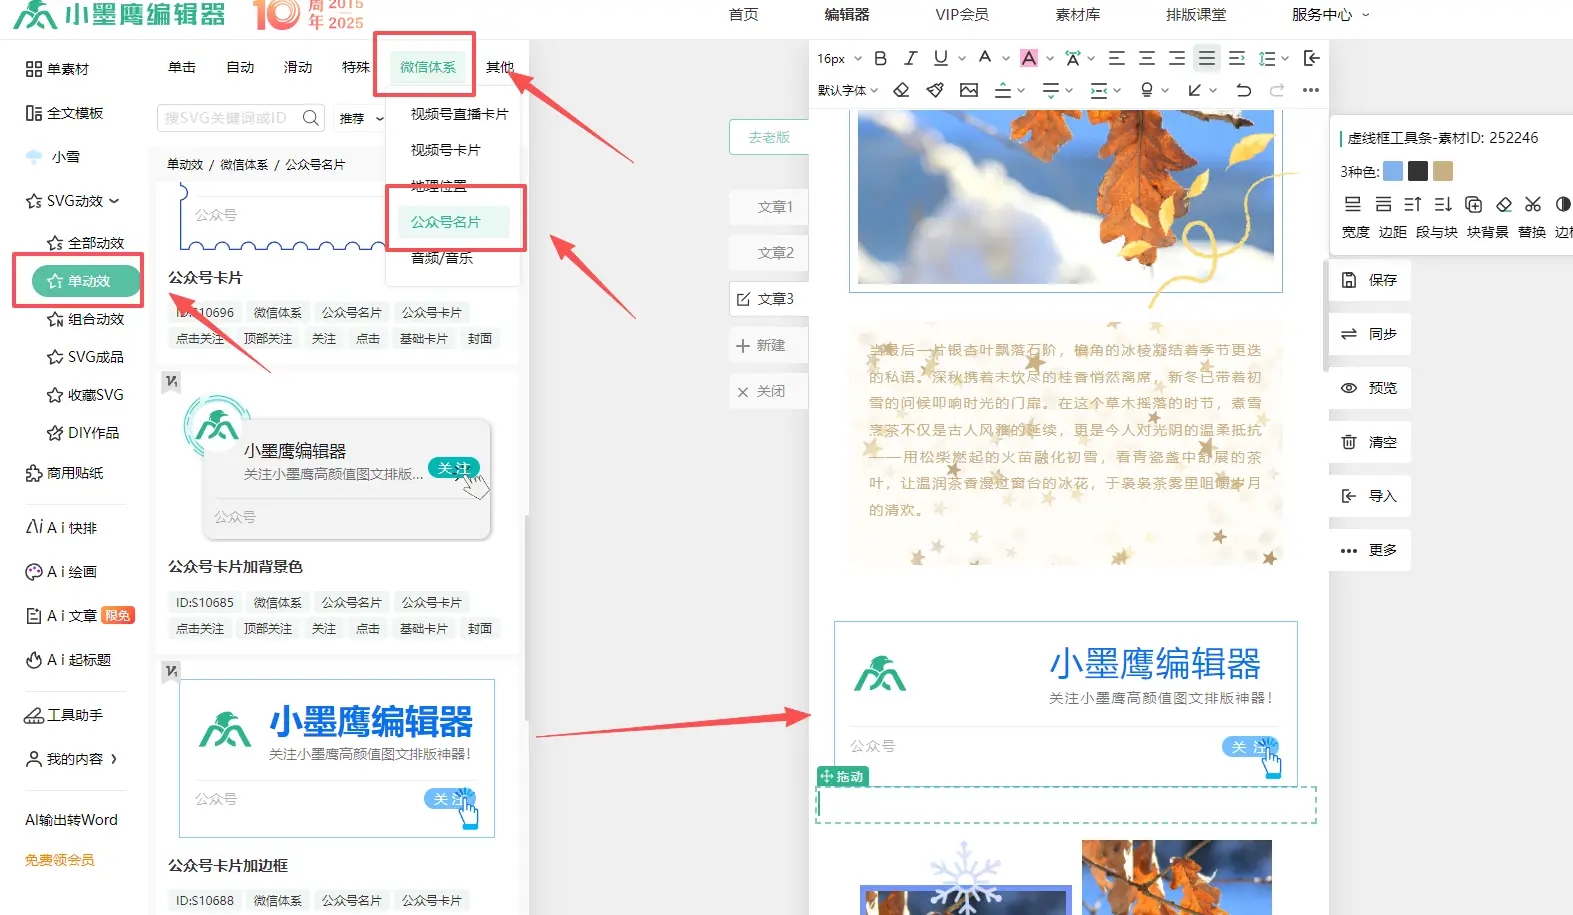Choose 视频号直播卡片 from the menu
Viewport: 1573px width, 915px height.
[x=459, y=114]
